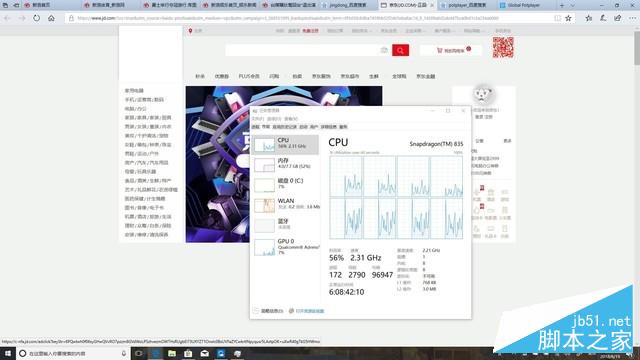Screen dimensions: 640x360
Task: Open the 服务 (Services) tab in Task Manager
Action: click(343, 127)
